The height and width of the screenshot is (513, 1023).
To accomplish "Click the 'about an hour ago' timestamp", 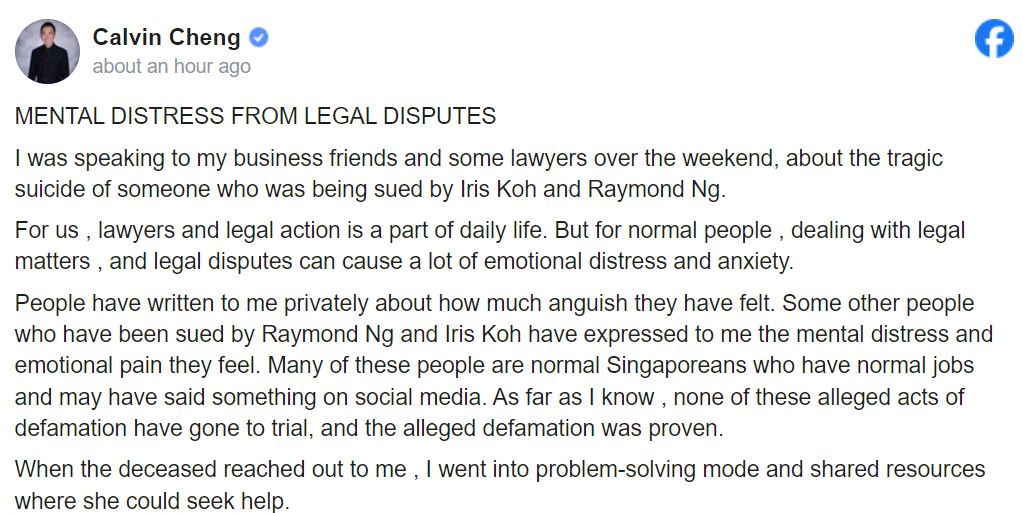I will coord(171,67).
